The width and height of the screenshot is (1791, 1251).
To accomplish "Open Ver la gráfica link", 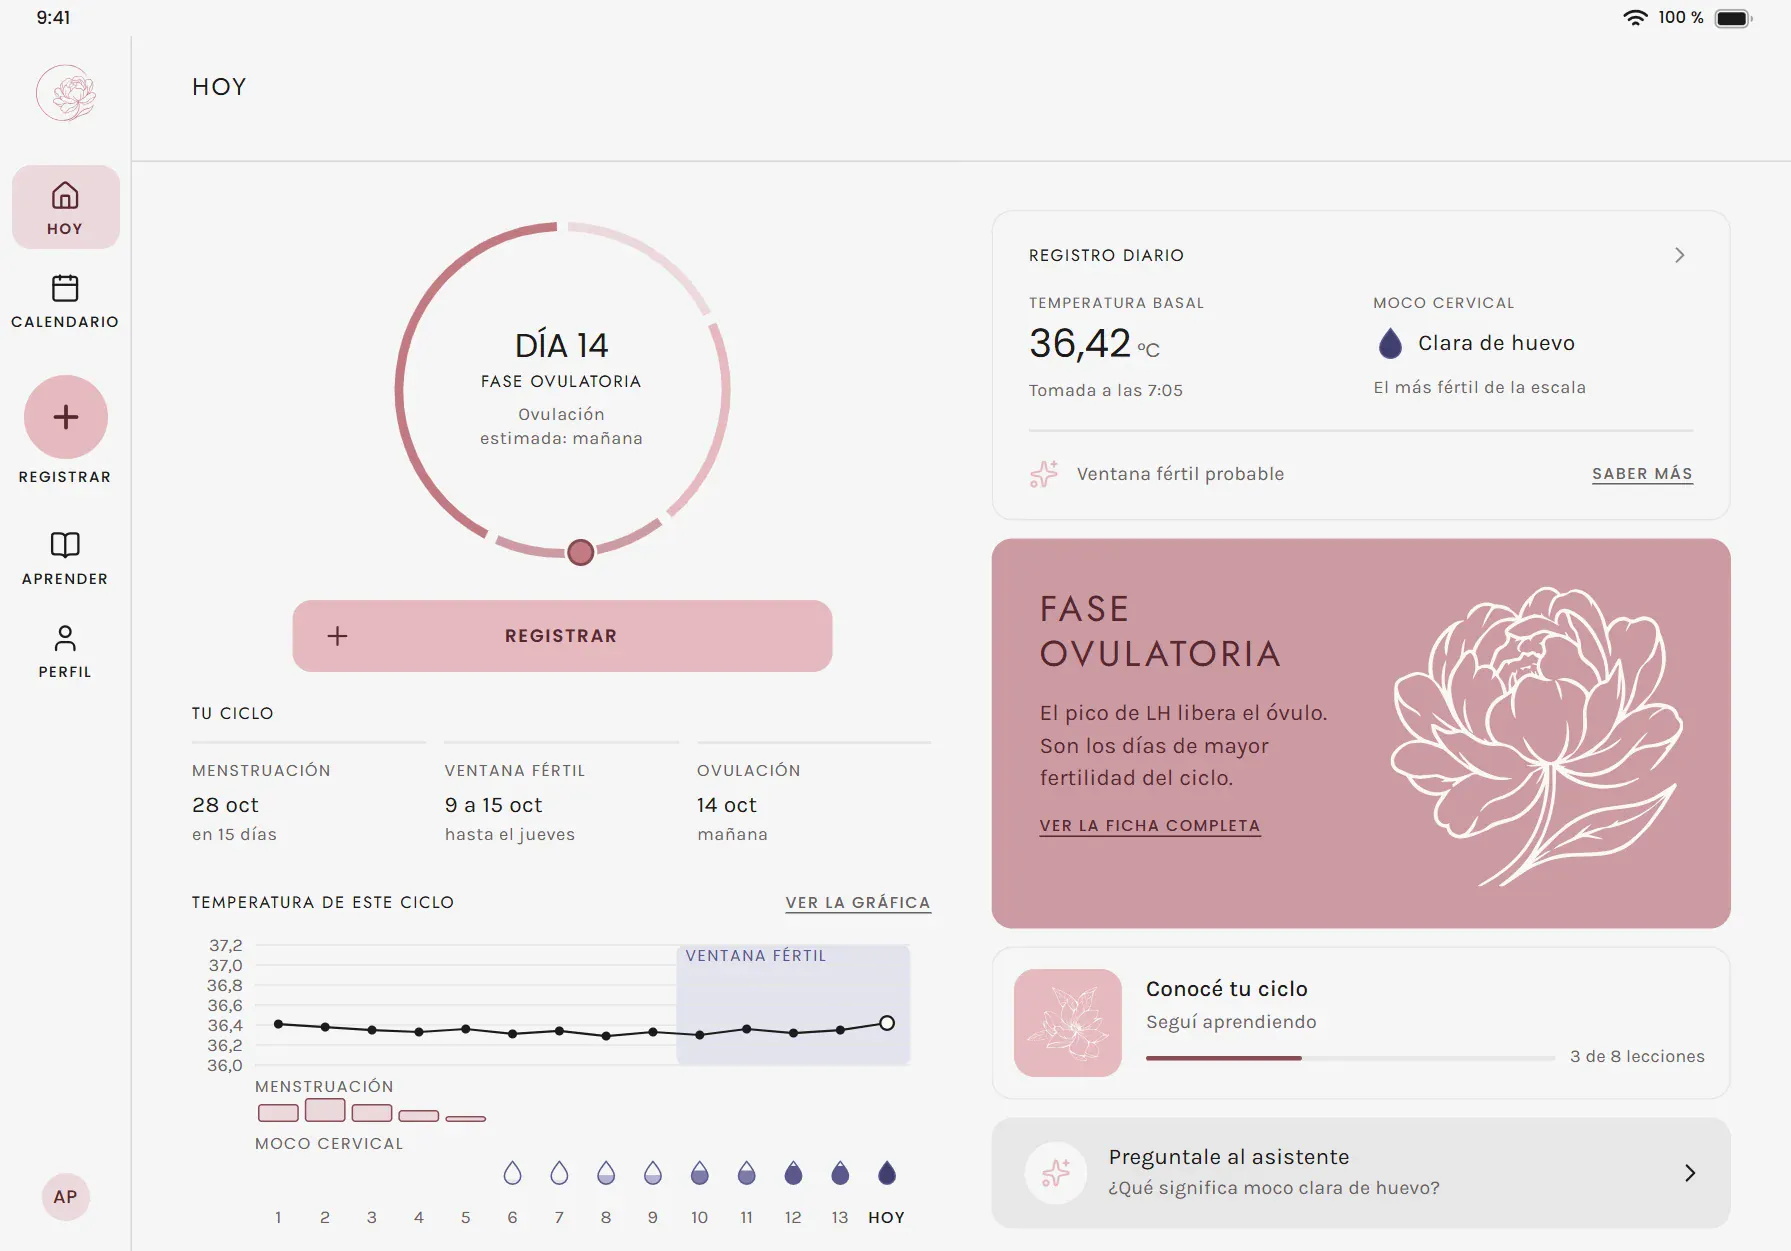I will (x=858, y=903).
